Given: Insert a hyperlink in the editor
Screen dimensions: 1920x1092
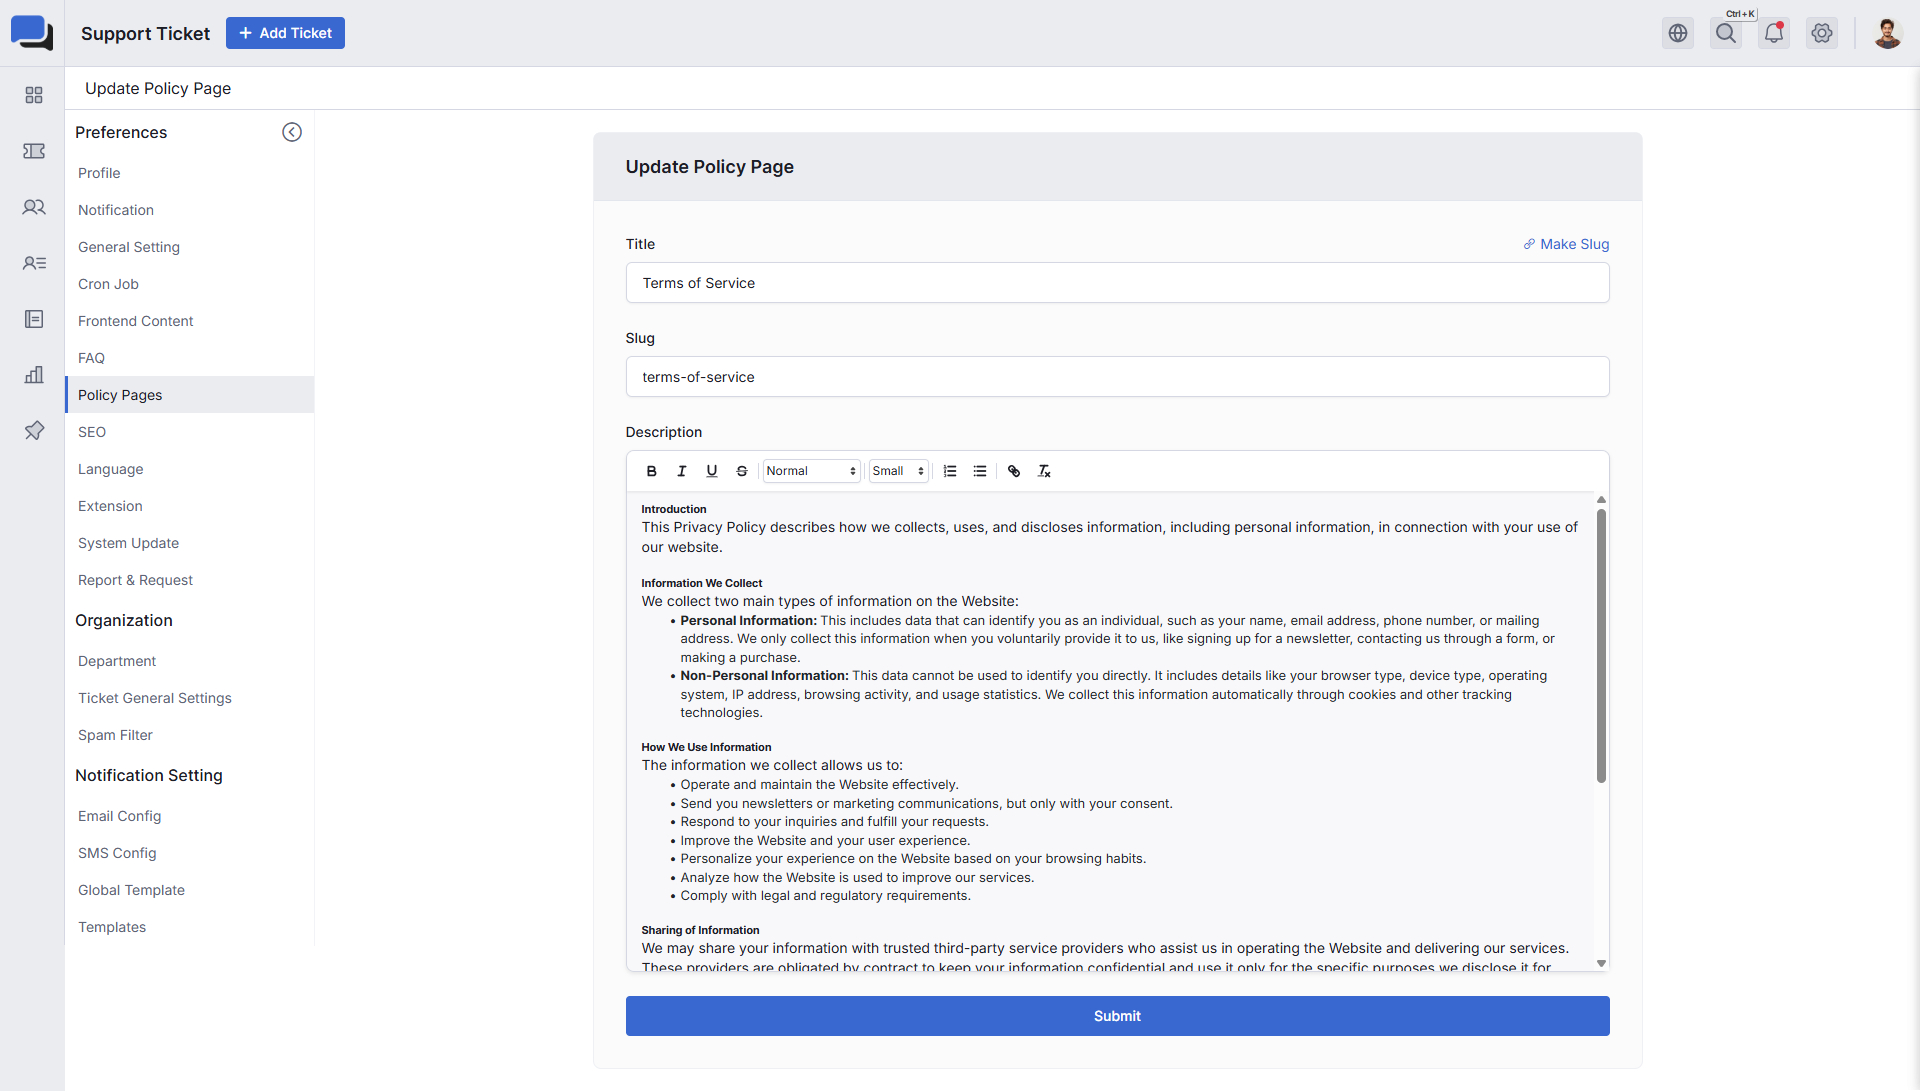Looking at the screenshot, I should 1014,471.
